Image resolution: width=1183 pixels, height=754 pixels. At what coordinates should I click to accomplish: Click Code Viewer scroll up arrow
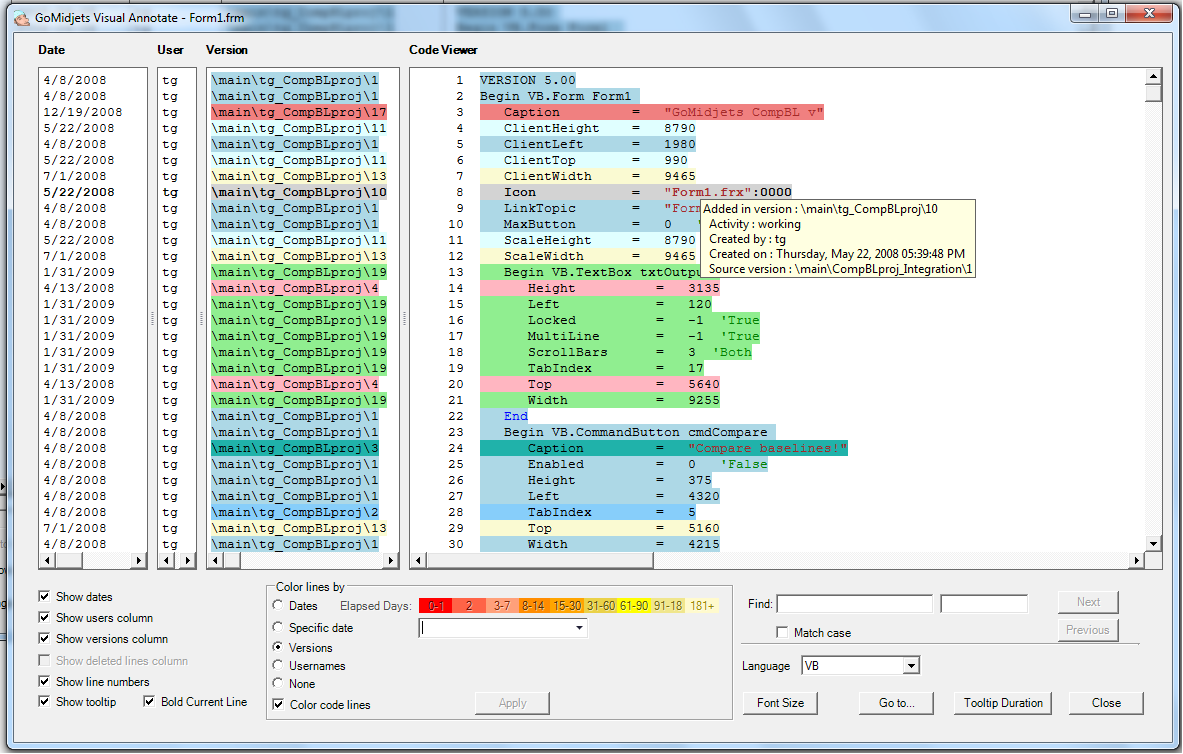point(1153,77)
